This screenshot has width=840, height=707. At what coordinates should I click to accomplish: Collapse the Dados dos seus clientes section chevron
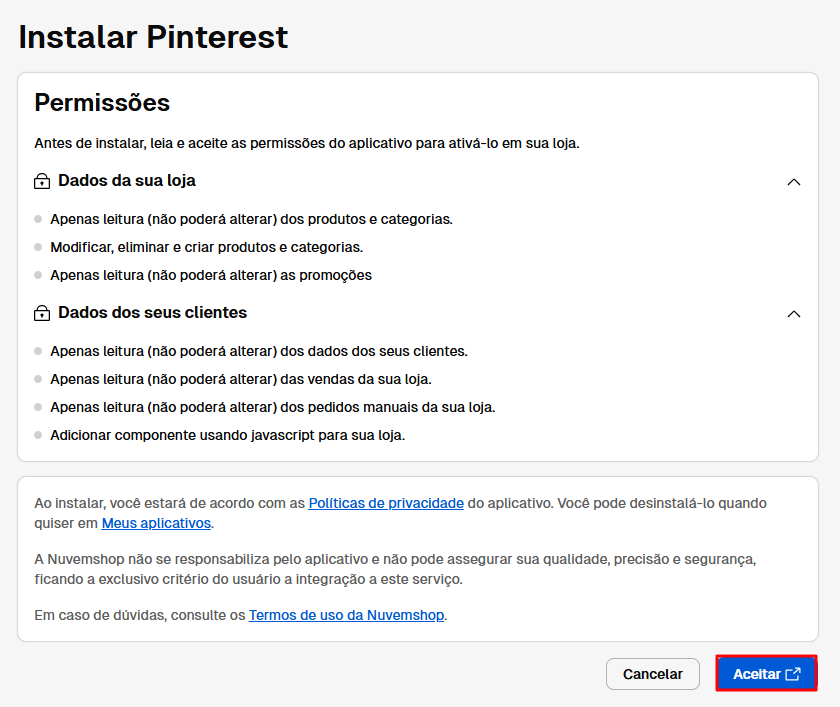click(x=793, y=314)
